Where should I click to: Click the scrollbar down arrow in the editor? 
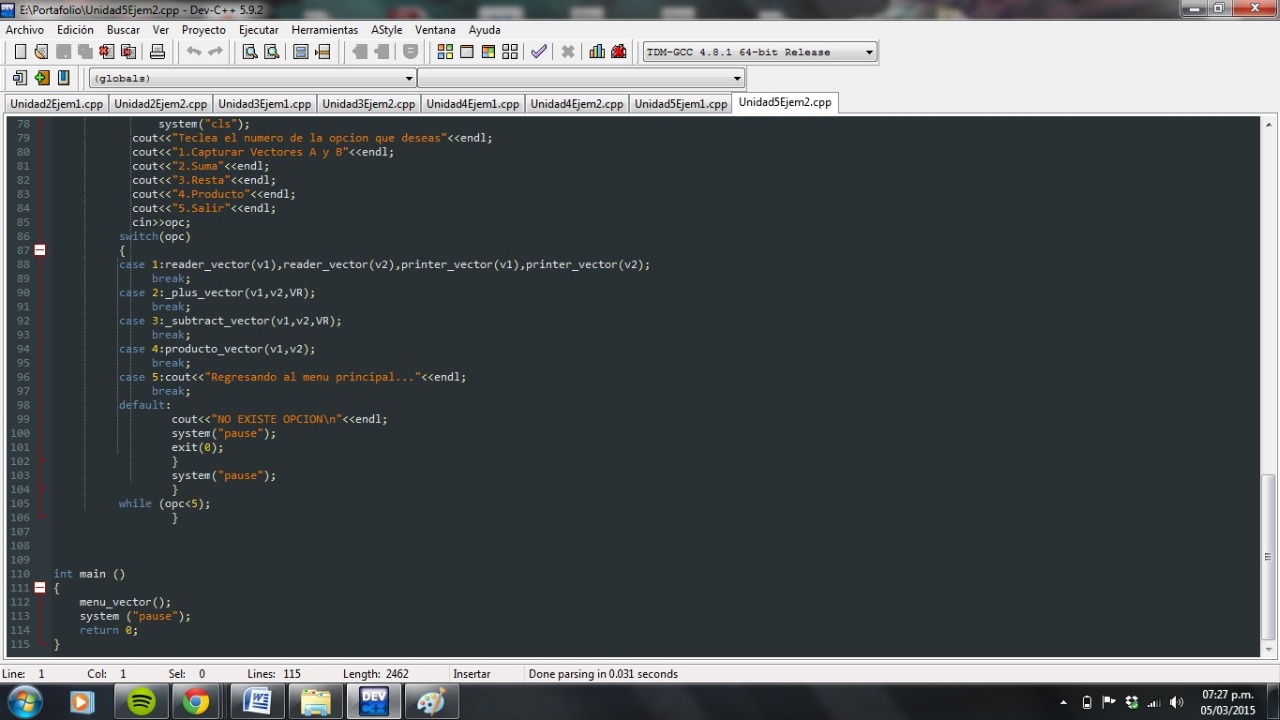click(1268, 648)
